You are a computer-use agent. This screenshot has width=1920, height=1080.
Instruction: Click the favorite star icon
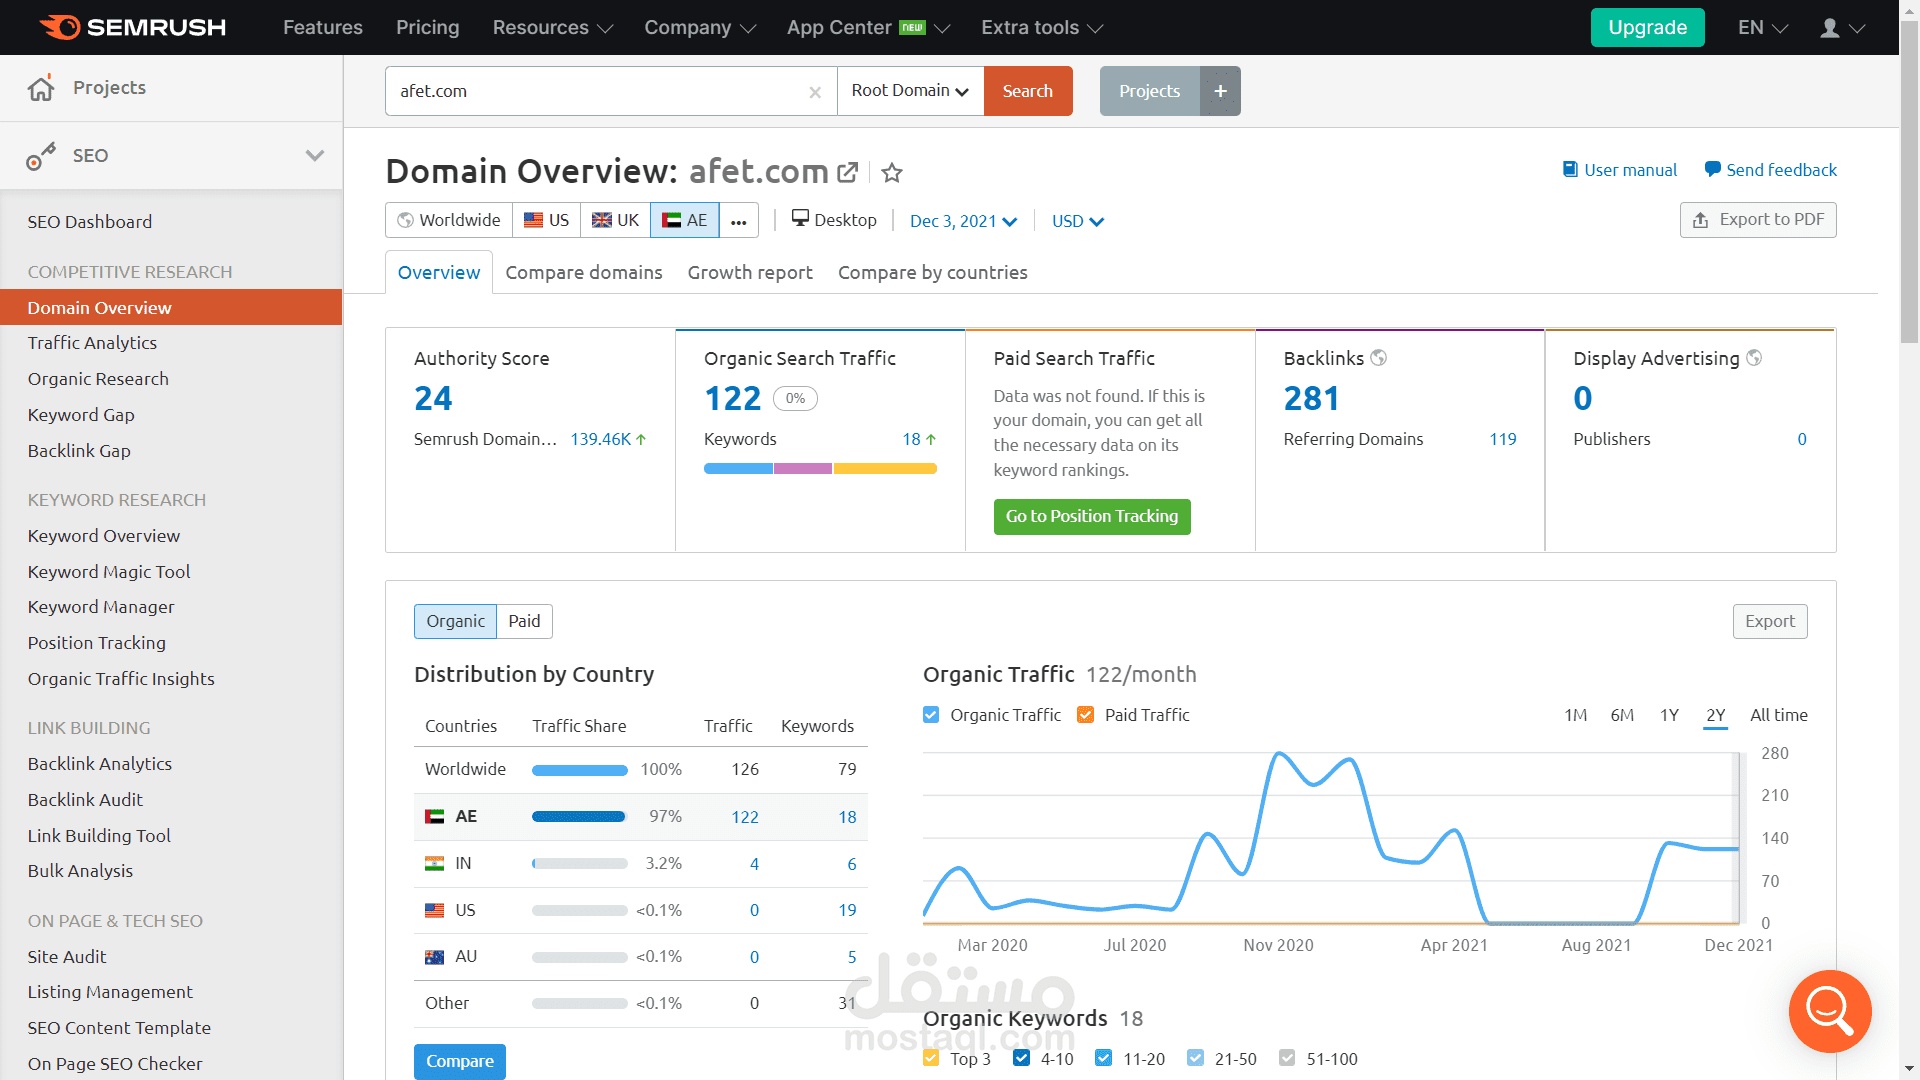coord(892,173)
